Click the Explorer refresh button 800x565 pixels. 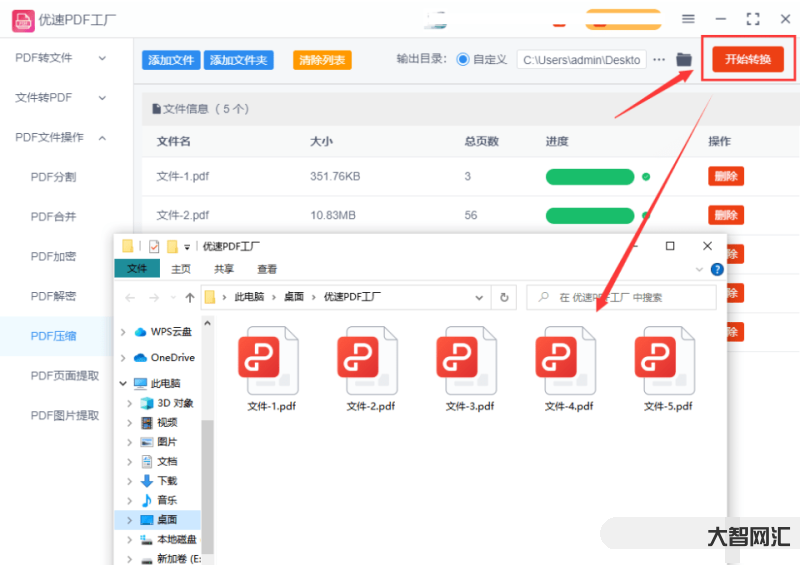[x=505, y=297]
